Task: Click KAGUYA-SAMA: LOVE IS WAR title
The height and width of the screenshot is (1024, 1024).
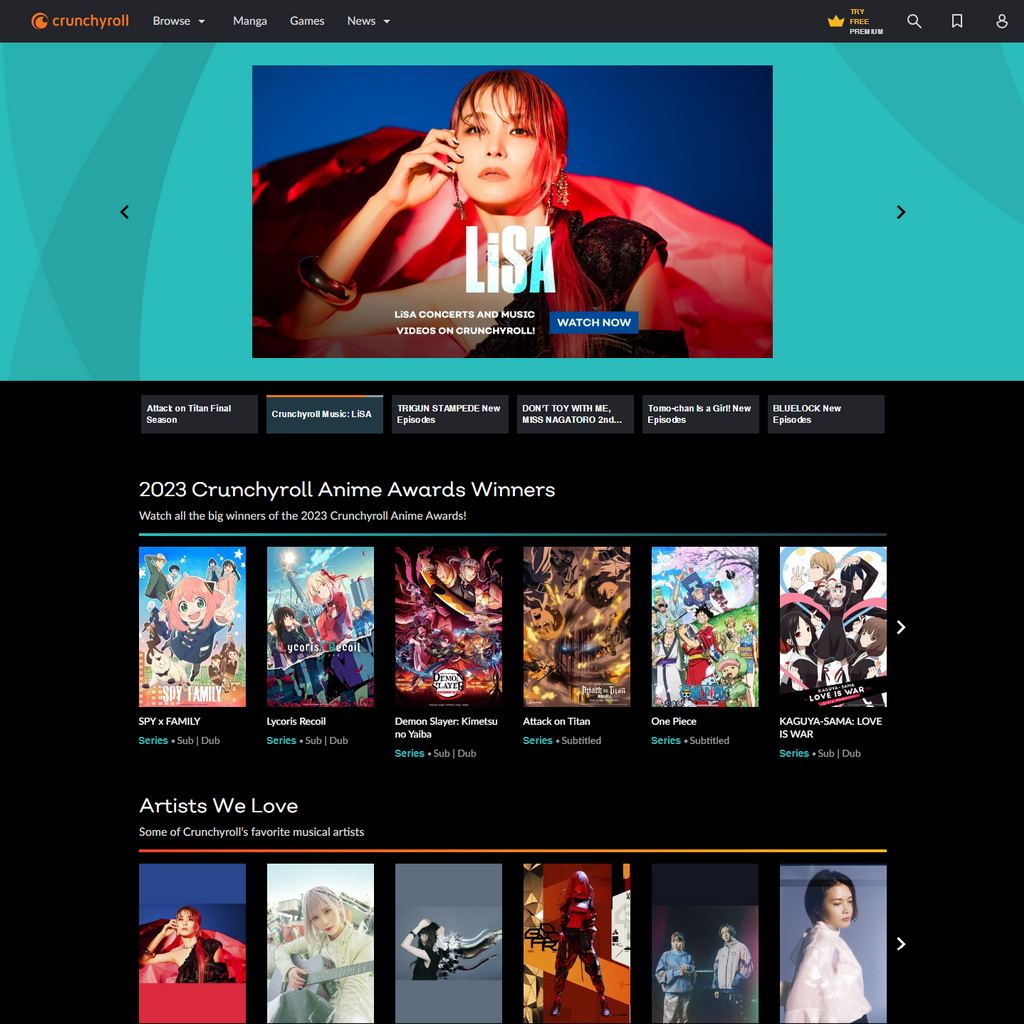Action: coord(830,728)
